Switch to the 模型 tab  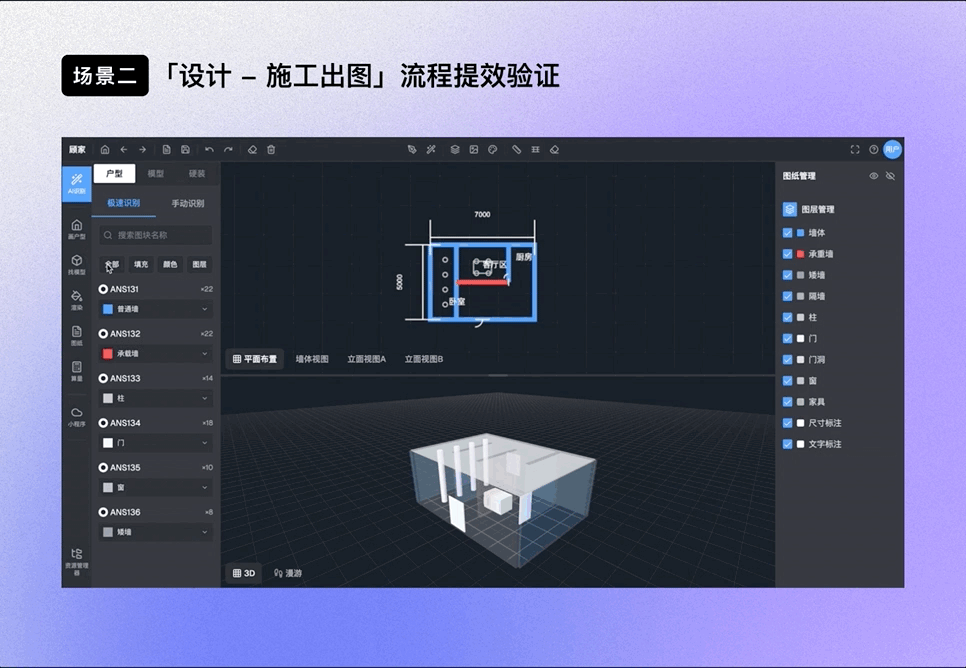click(156, 174)
